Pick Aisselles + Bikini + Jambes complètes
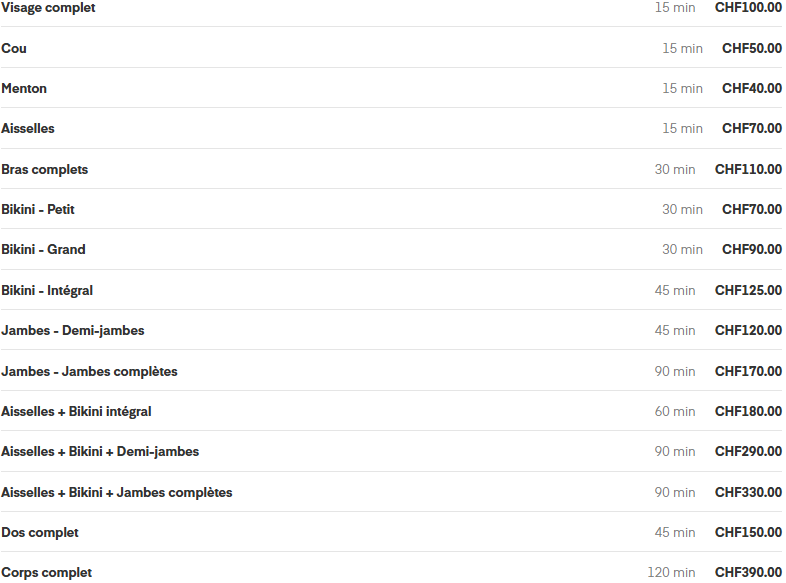Viewport: 786px width, 583px height. pyautogui.click(x=116, y=493)
